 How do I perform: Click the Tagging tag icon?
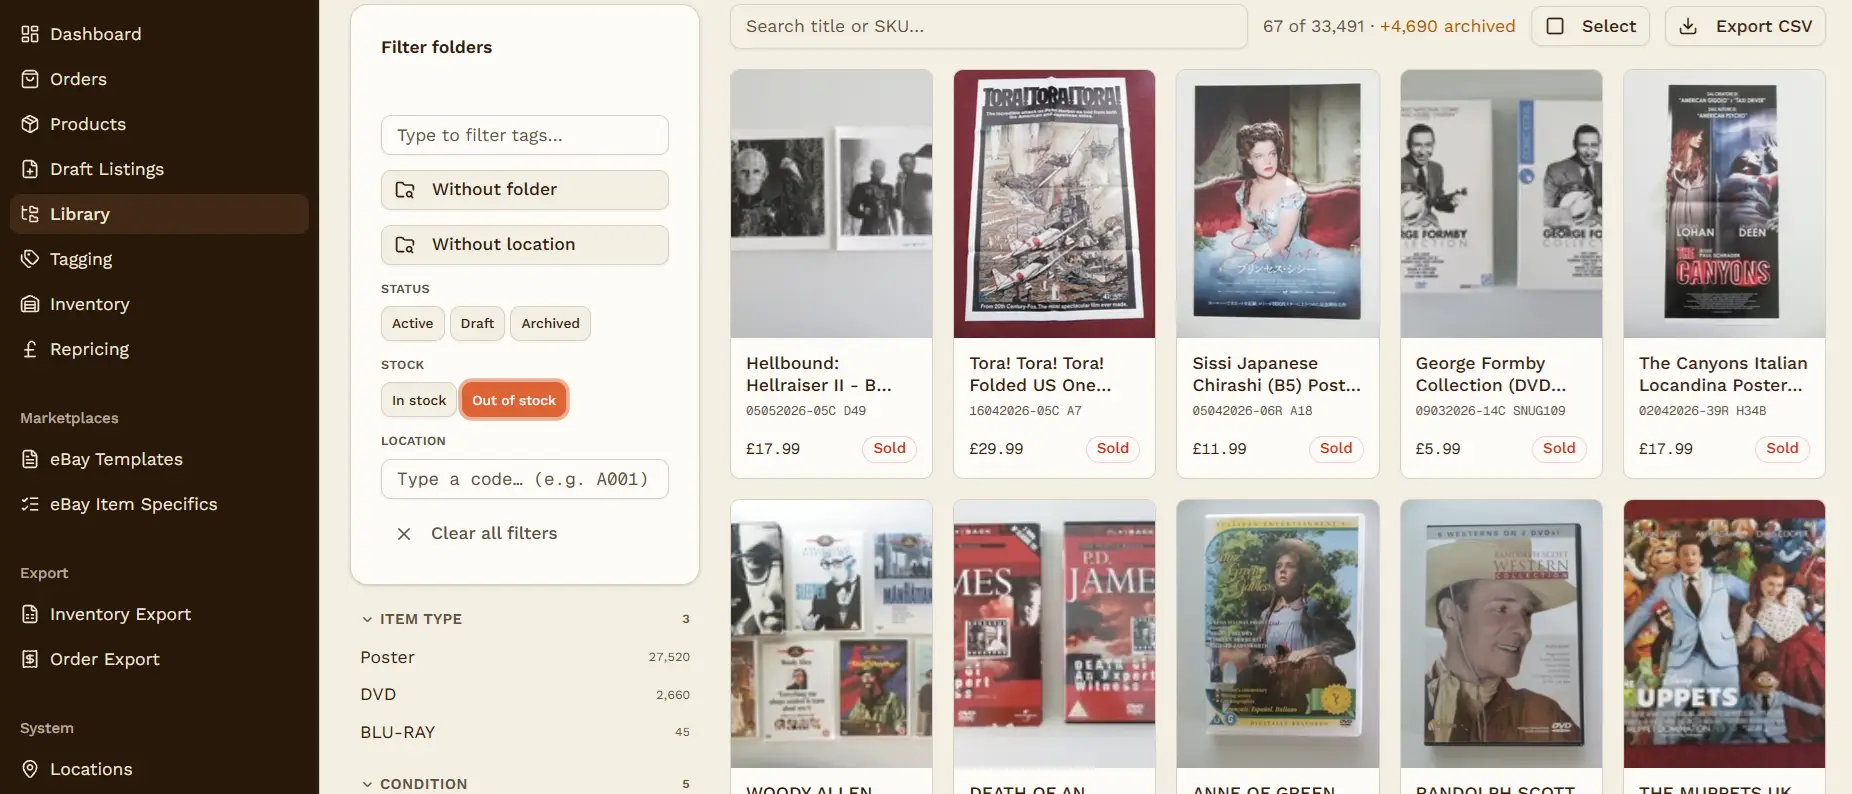[x=30, y=259]
